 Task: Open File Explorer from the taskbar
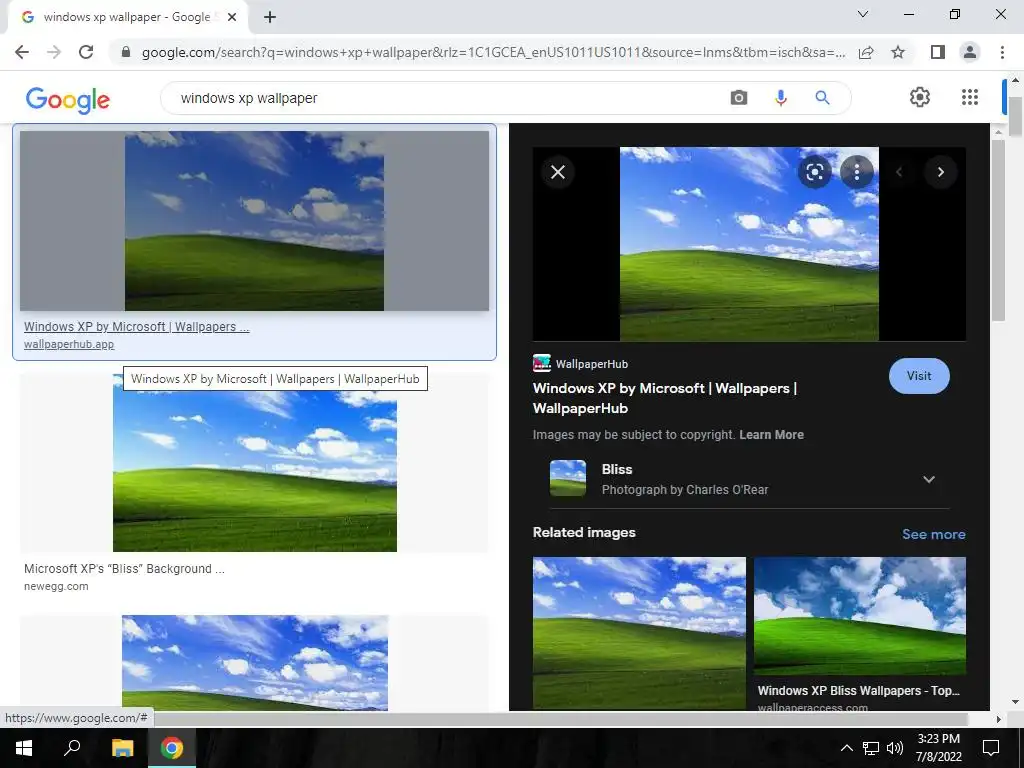(122, 748)
